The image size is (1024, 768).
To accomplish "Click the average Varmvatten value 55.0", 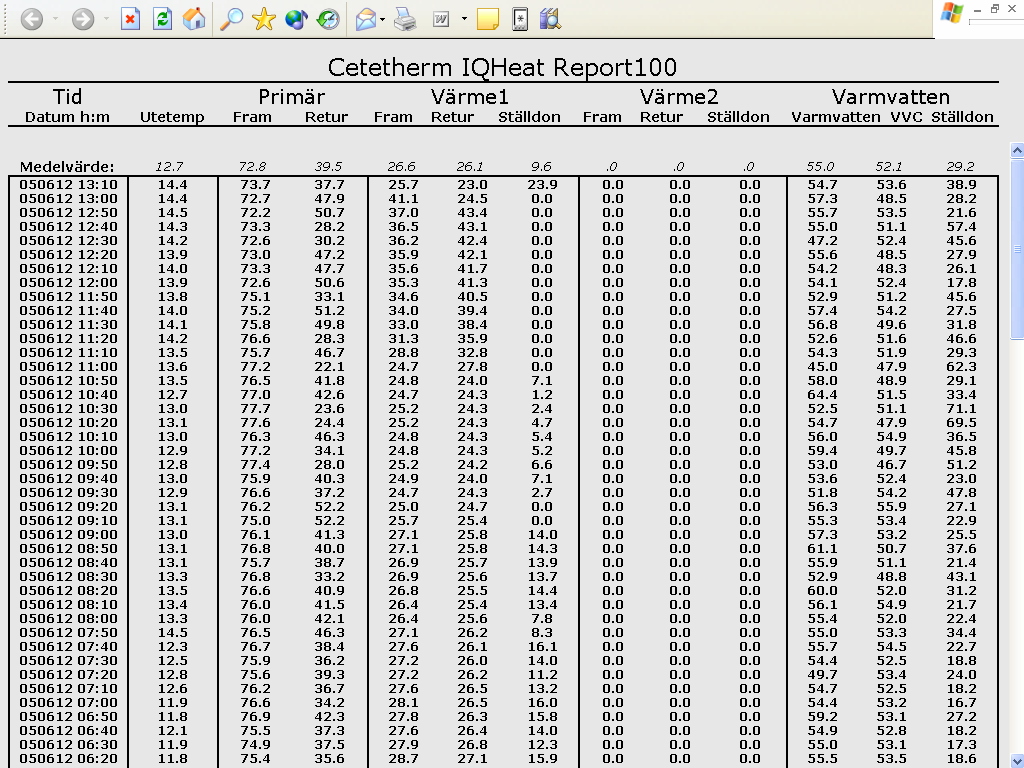I will (x=820, y=167).
